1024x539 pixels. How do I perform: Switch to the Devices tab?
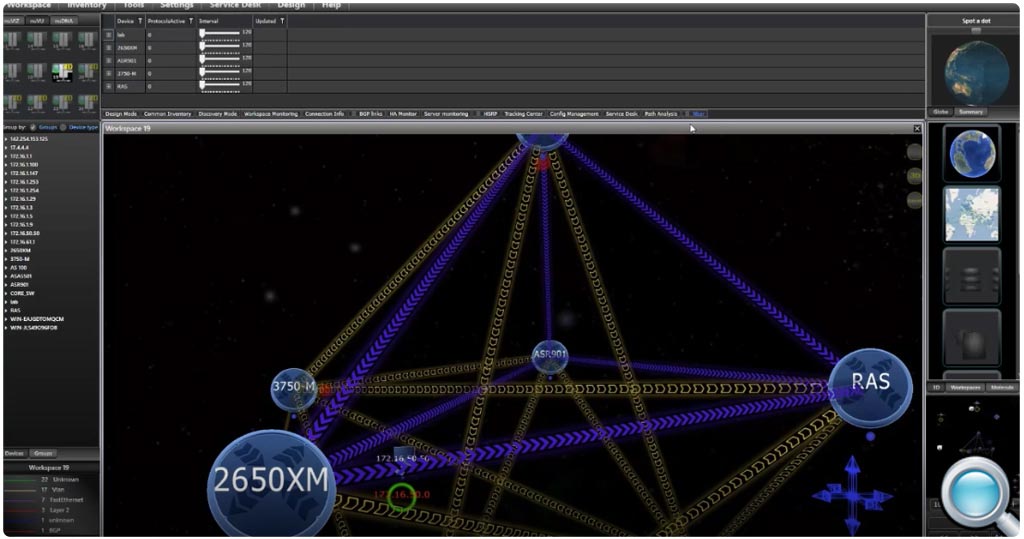(x=14, y=453)
